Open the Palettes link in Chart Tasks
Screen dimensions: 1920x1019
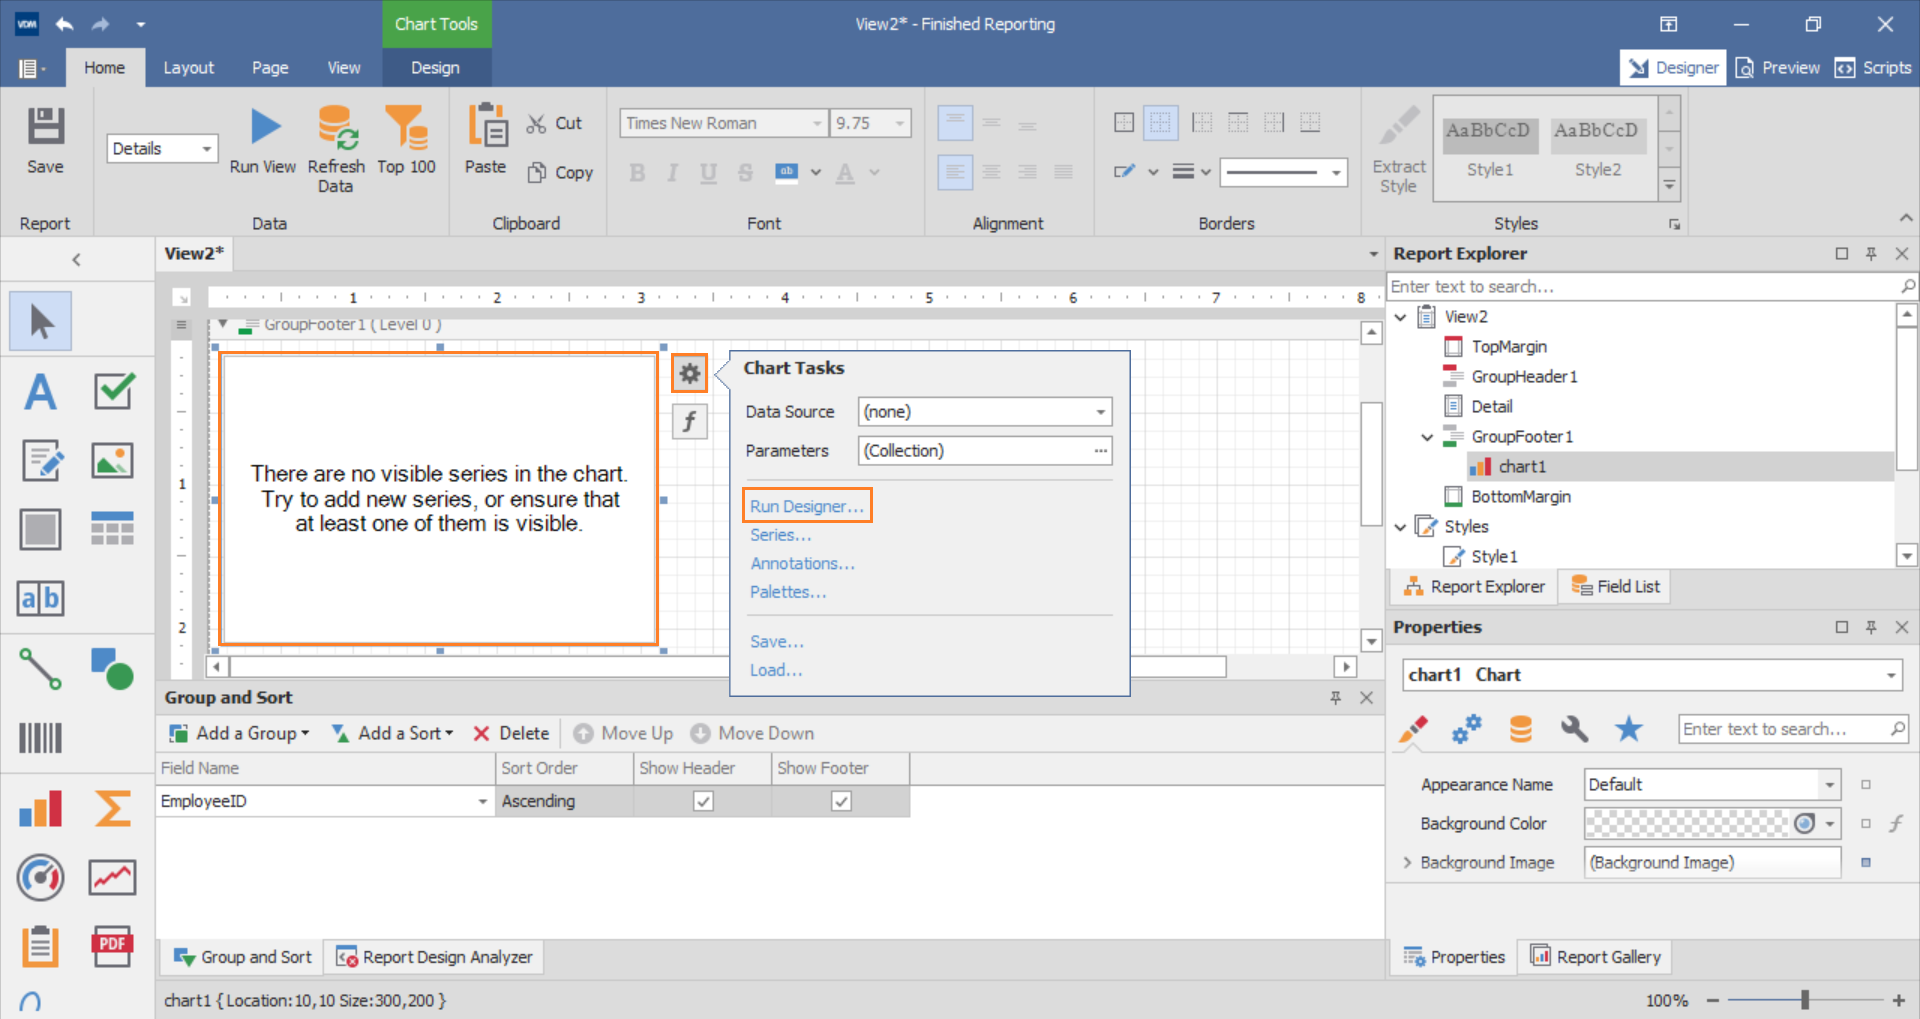[788, 592]
